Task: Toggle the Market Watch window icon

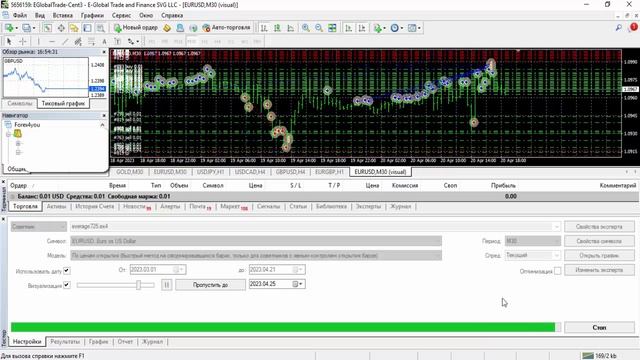Action: point(48,28)
